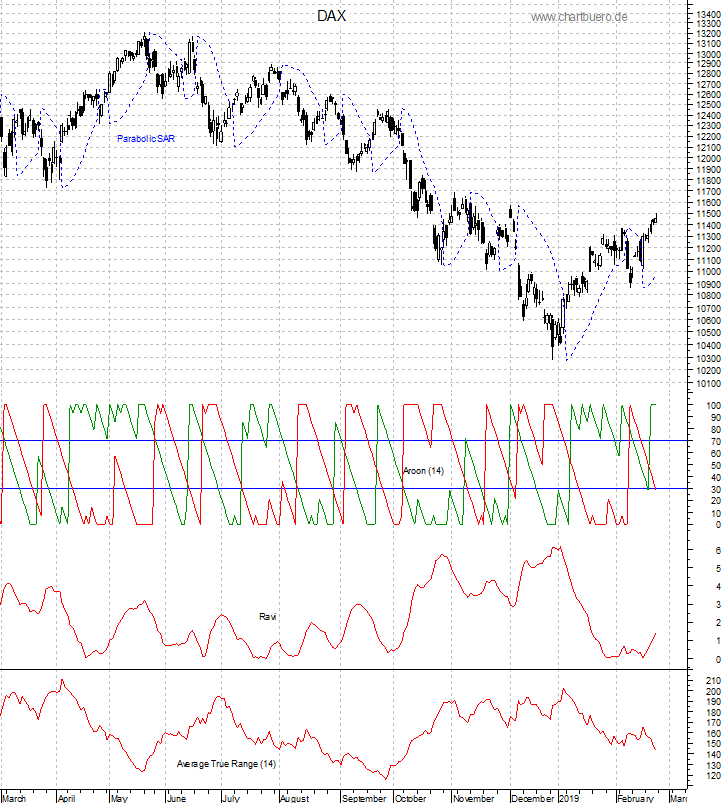Screen dimensions: 723x803
Task: Click the 10500 price axis value
Action: [x=709, y=332]
